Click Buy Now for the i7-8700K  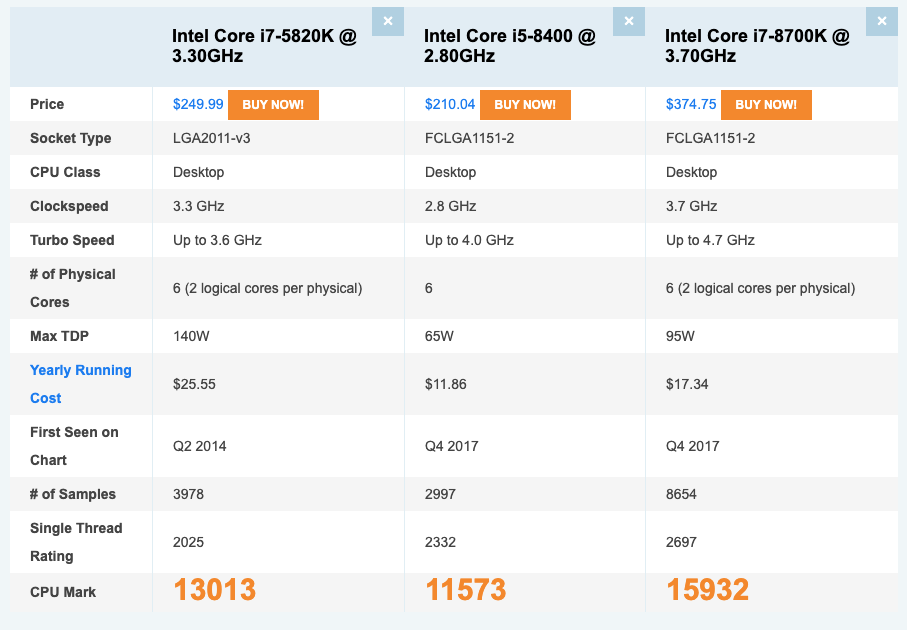[766, 104]
